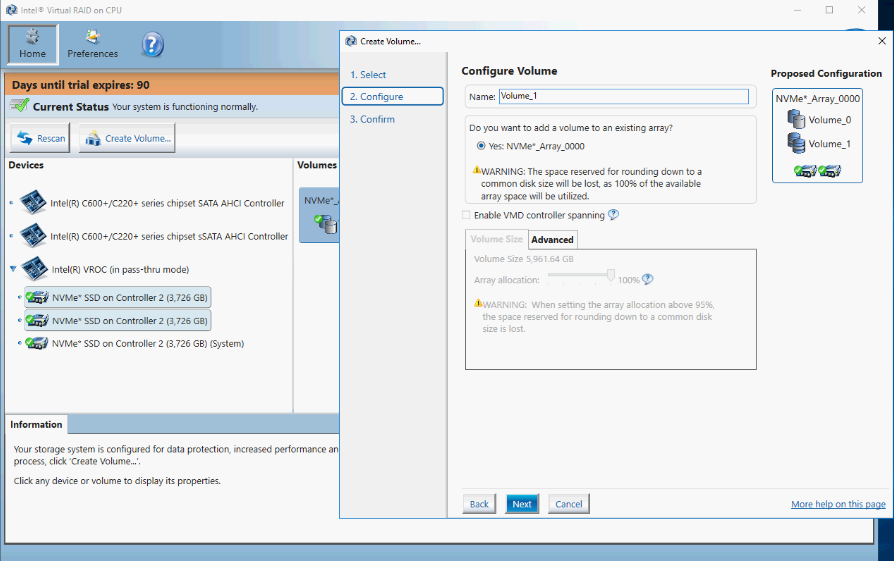
Task: Select the second NVMe SSD on Controller 2
Action: [117, 320]
